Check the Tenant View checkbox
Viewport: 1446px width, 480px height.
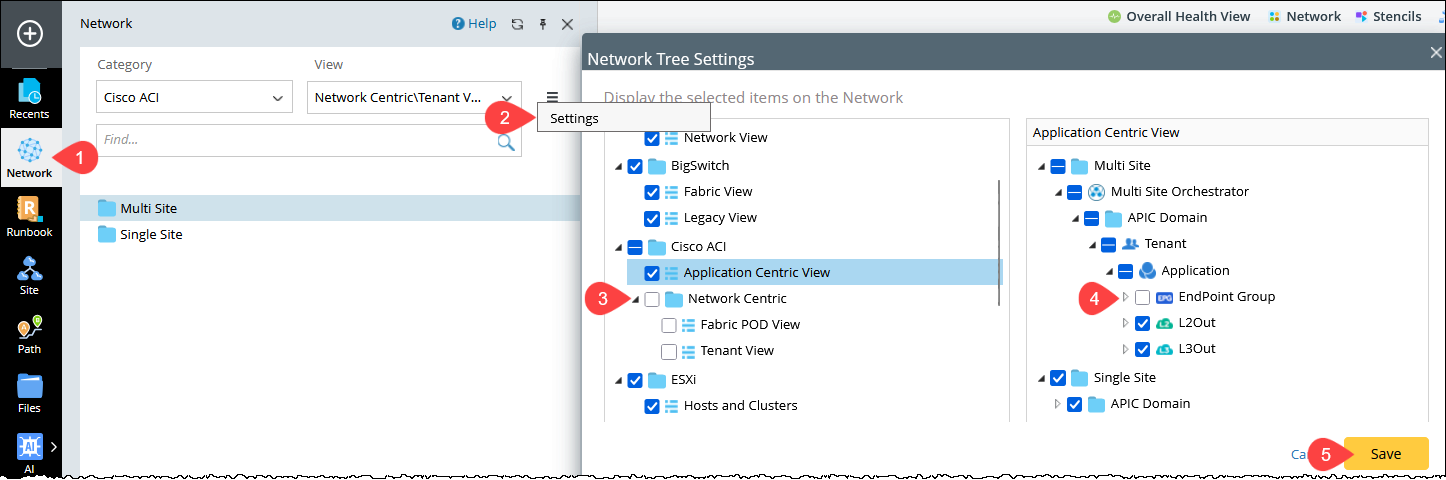tap(669, 351)
